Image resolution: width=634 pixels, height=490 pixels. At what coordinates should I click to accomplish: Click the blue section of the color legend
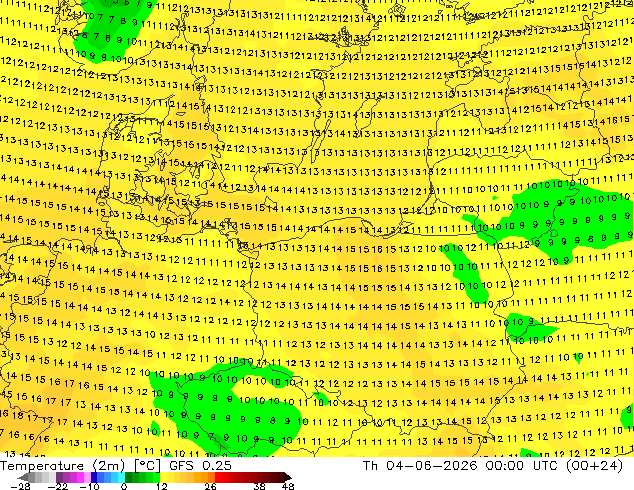[x=108, y=477]
